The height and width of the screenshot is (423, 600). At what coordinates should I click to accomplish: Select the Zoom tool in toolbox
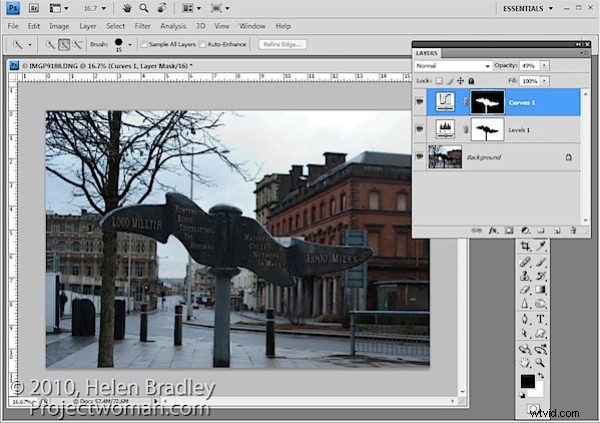(x=540, y=363)
